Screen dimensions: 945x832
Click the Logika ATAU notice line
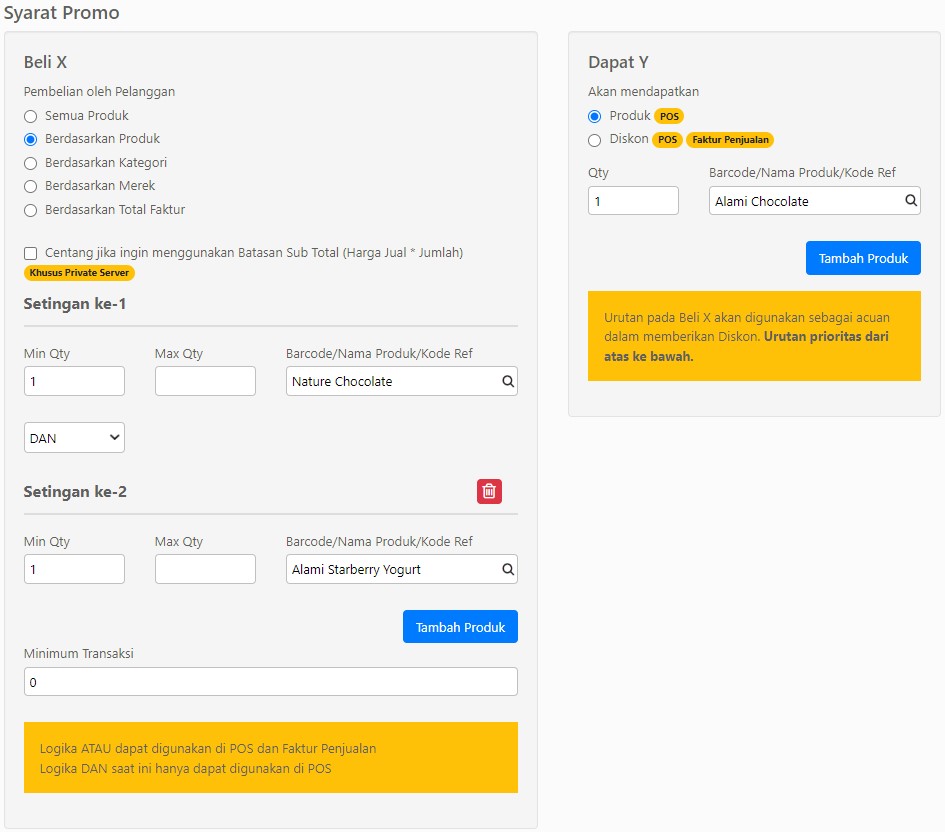tap(208, 749)
